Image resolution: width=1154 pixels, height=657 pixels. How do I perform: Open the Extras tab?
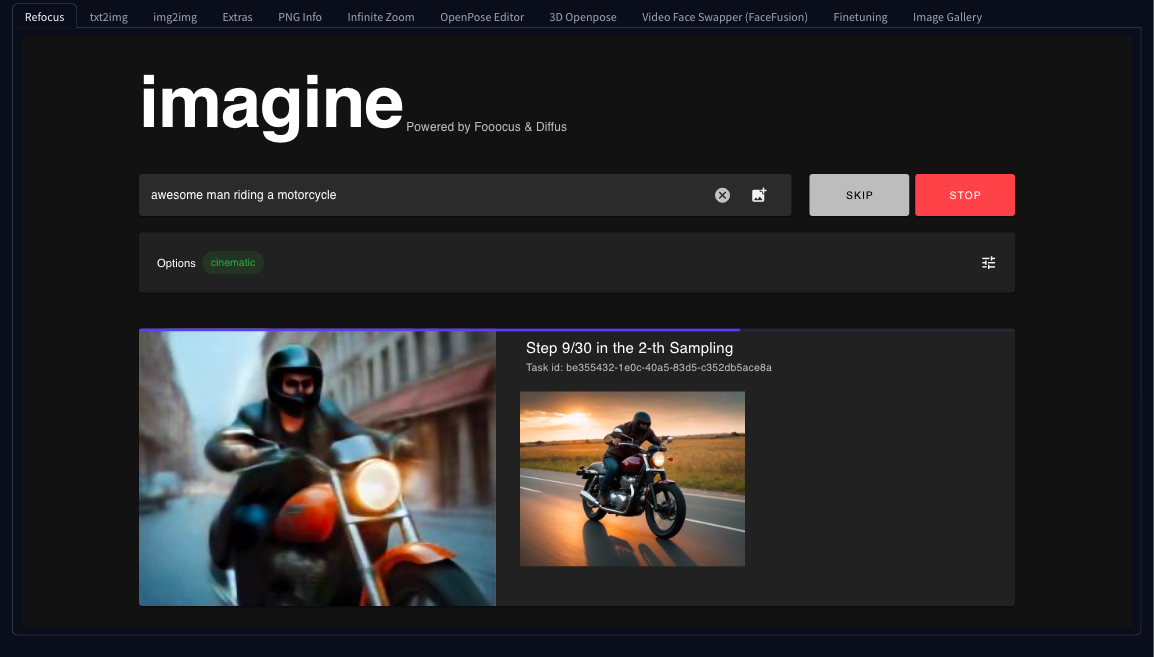coord(237,16)
